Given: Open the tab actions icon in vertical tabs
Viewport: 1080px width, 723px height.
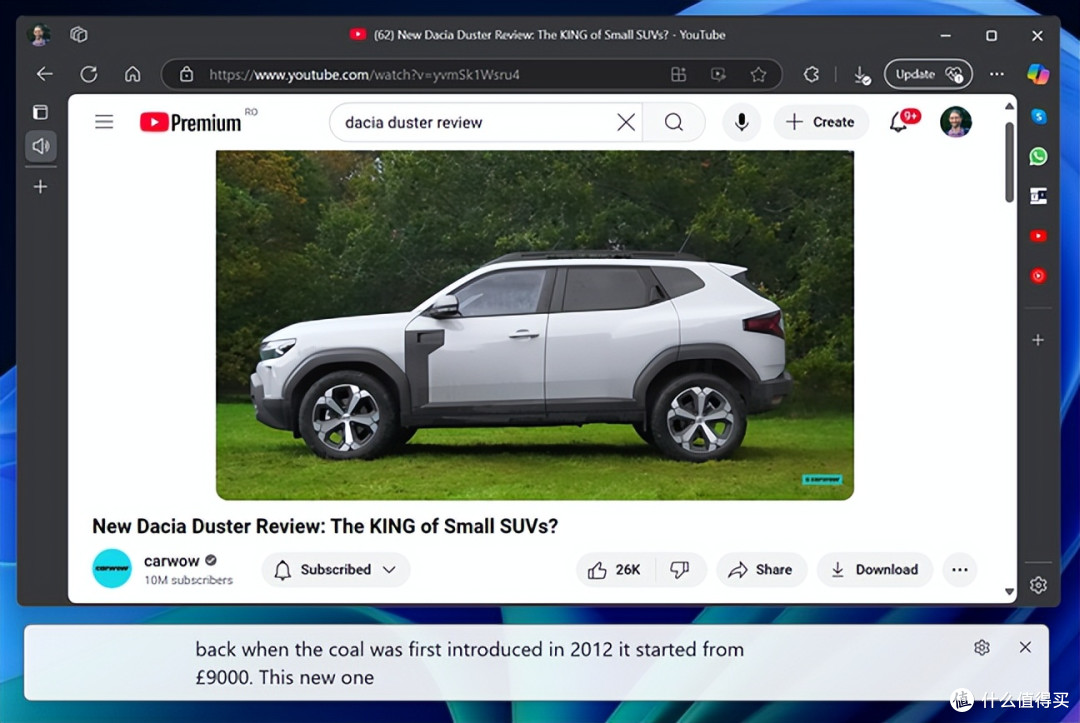Looking at the screenshot, I should 41,112.
